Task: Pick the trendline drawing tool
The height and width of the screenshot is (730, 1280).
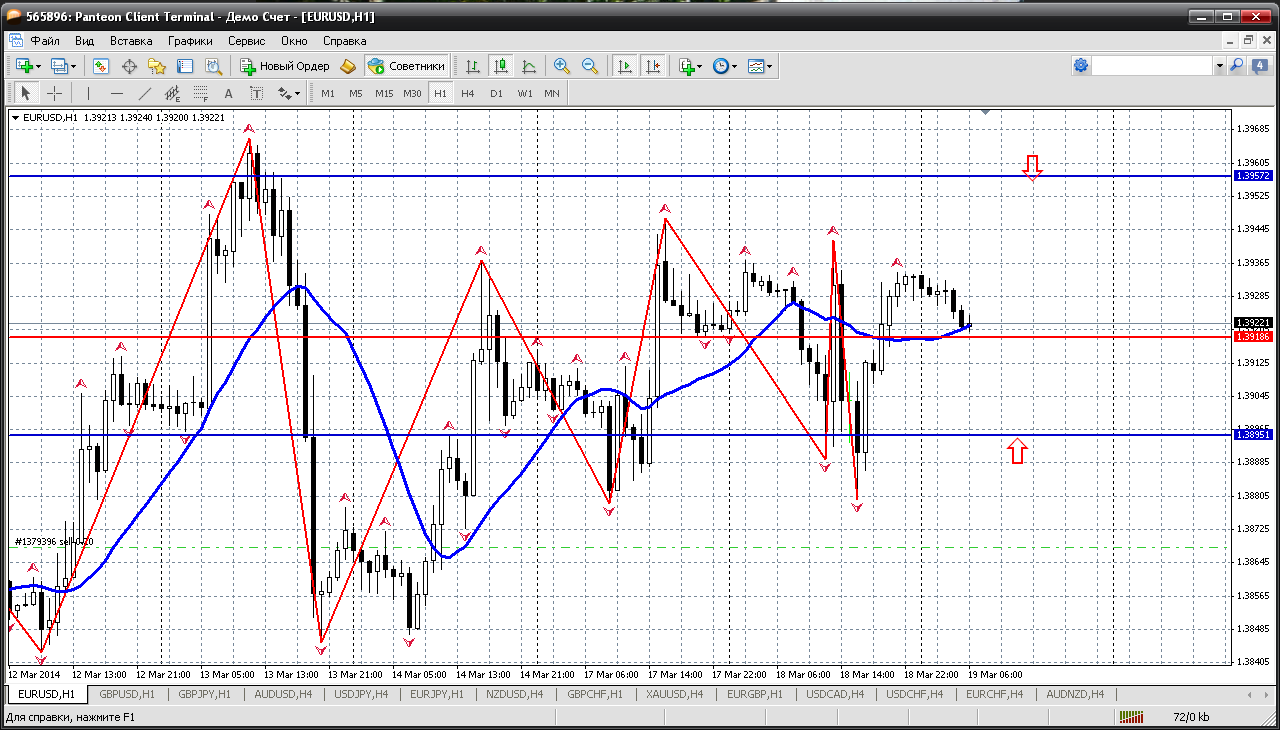Action: [145, 93]
